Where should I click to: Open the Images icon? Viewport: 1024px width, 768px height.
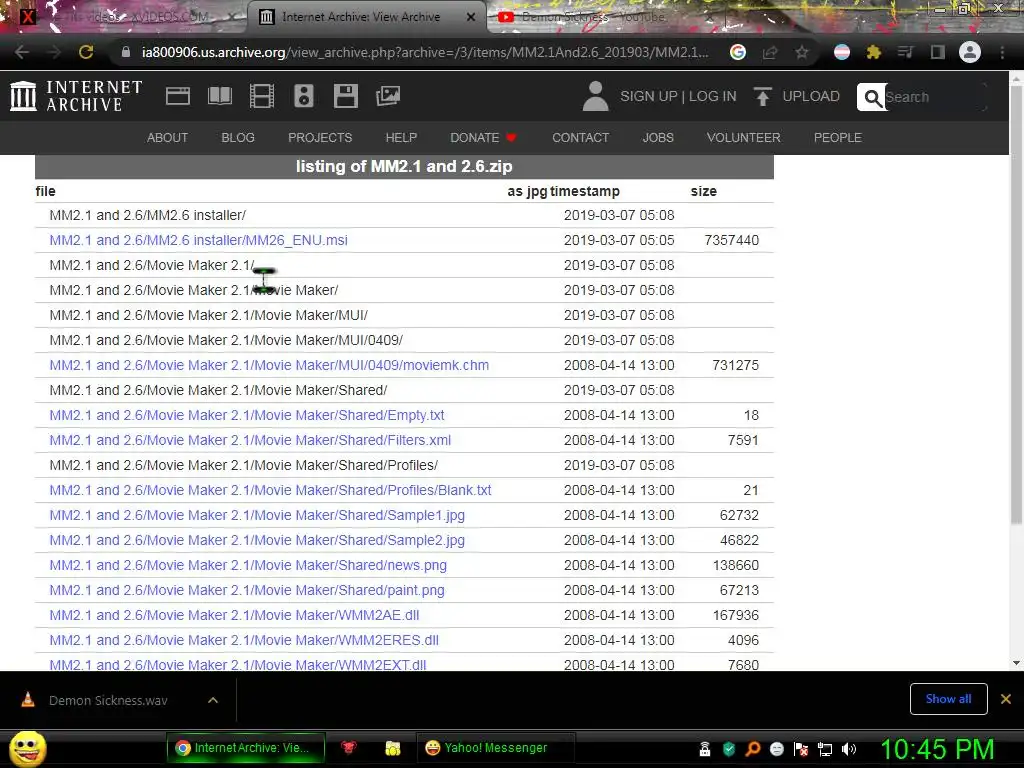[388, 96]
